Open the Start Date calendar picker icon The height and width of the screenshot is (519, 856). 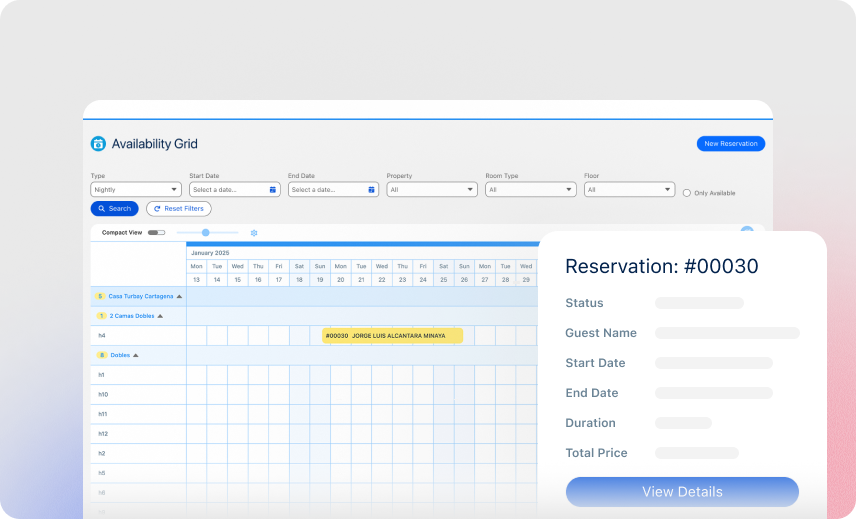tap(273, 189)
